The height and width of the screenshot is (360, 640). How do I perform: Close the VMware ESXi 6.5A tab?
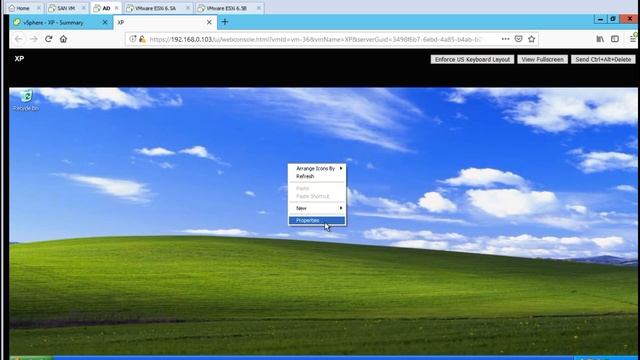pyautogui.click(x=188, y=8)
